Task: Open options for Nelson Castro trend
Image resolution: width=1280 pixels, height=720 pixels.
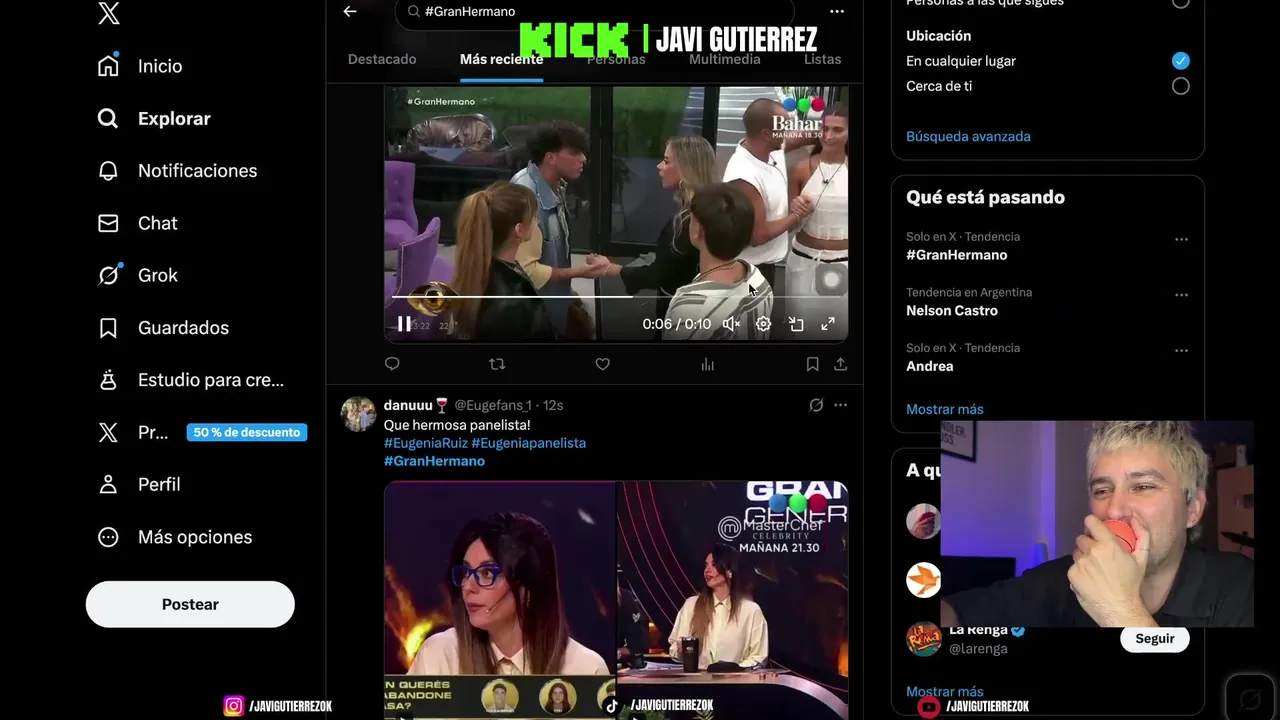Action: [x=1181, y=296]
